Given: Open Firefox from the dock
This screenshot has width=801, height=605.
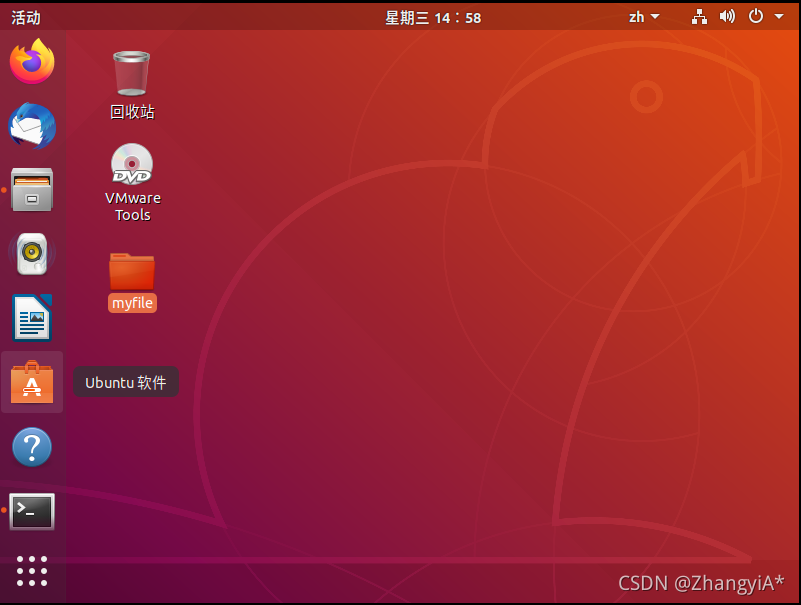Looking at the screenshot, I should [32, 62].
